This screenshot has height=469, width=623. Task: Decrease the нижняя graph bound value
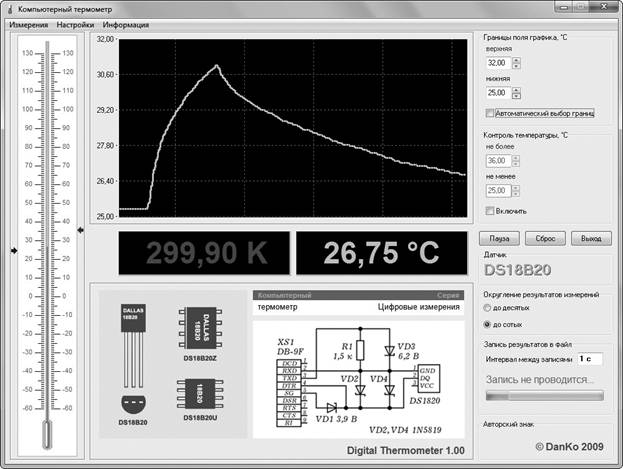516,96
